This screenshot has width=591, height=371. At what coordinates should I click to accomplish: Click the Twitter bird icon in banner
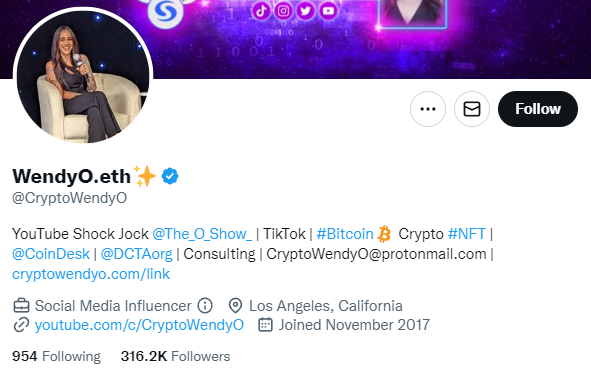click(306, 11)
